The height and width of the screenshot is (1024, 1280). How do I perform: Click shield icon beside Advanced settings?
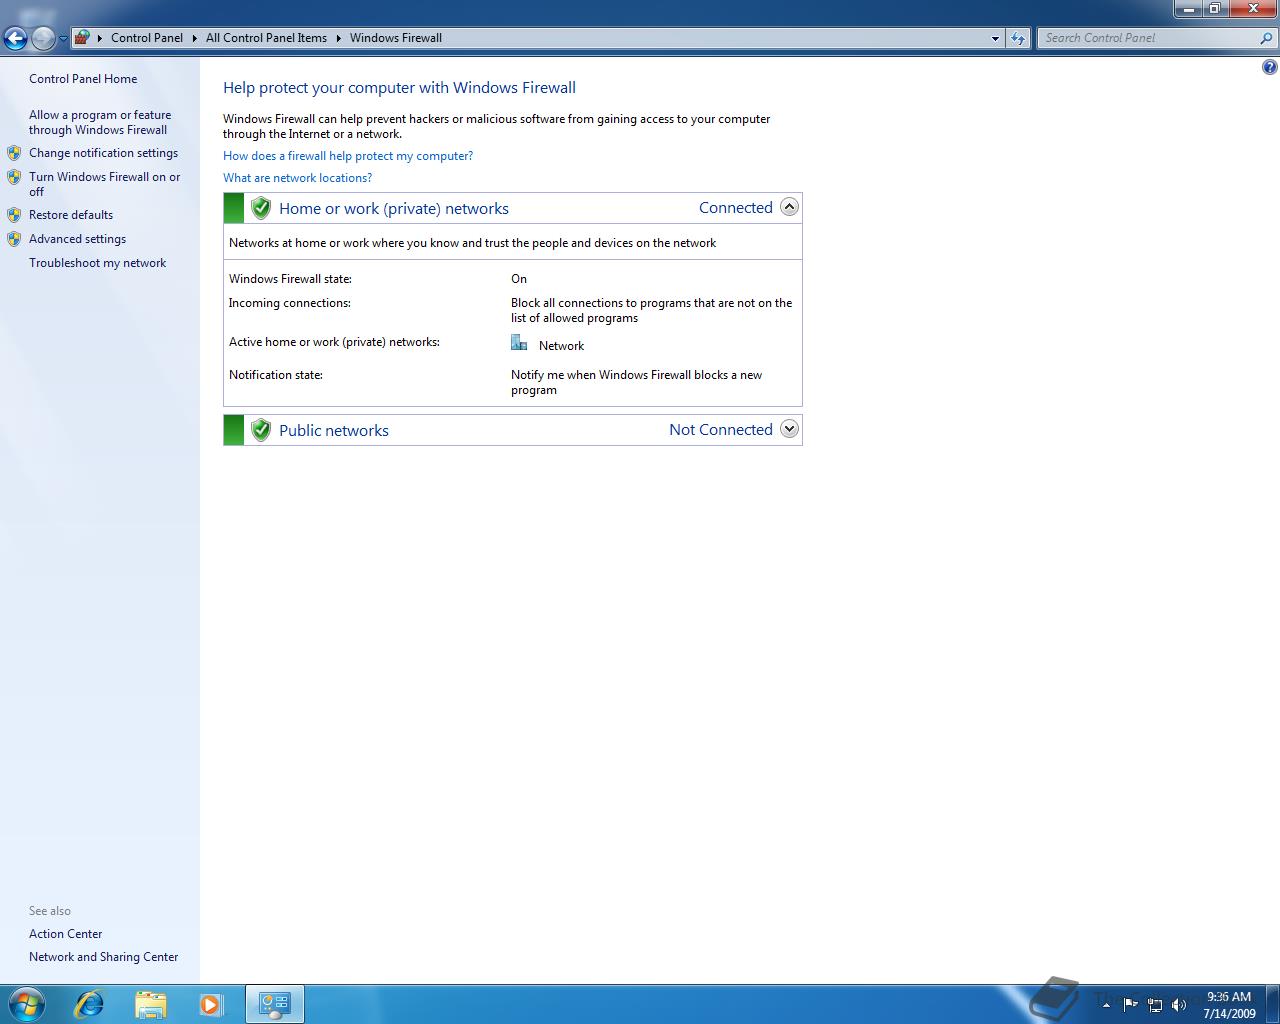pyautogui.click(x=14, y=239)
